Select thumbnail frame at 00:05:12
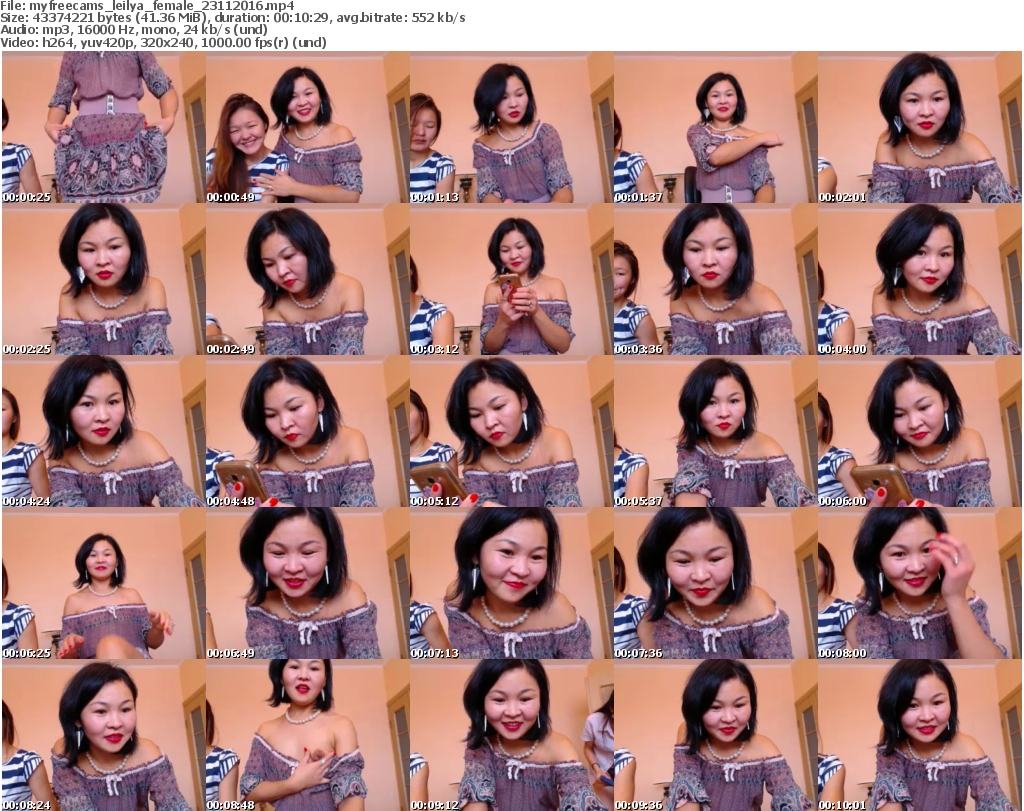Image resolution: width=1024 pixels, height=811 pixels. [x=511, y=432]
